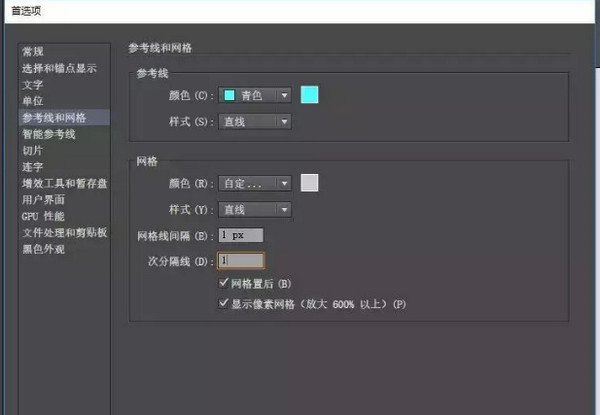The height and width of the screenshot is (415, 600).
Task: Click the cyan guides color swatch
Action: [x=309, y=95]
